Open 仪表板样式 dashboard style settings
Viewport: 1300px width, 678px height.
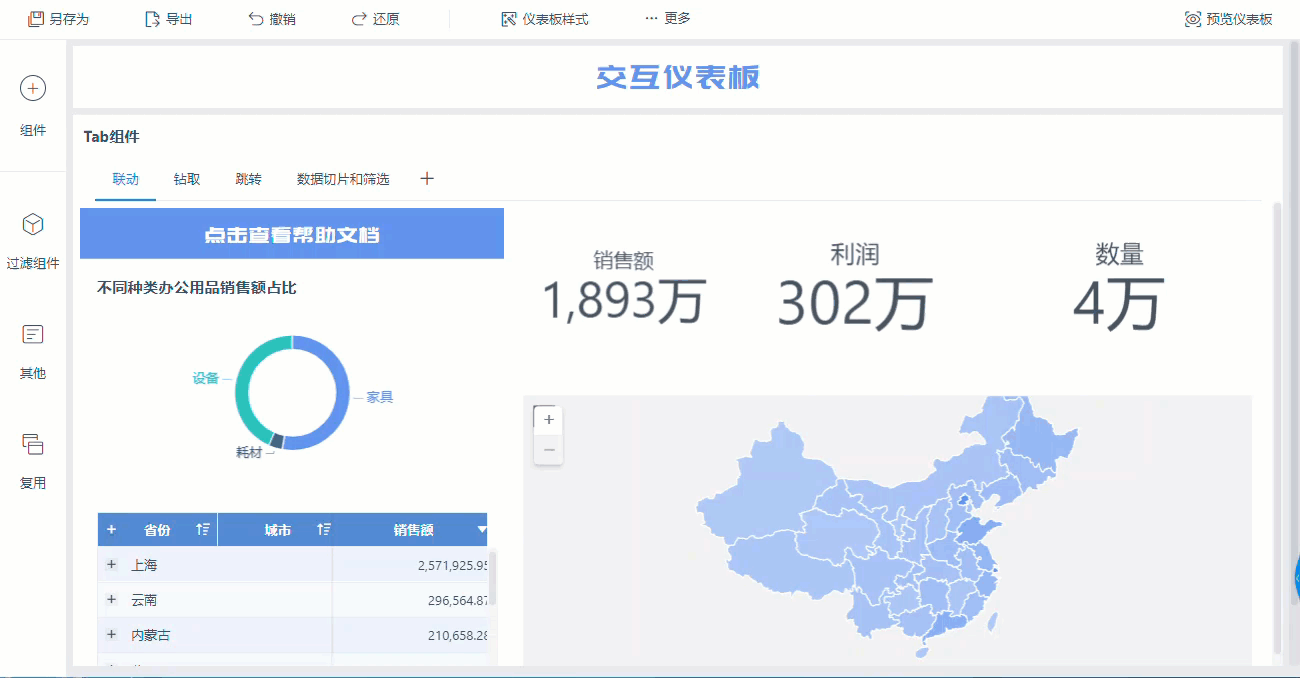545,19
